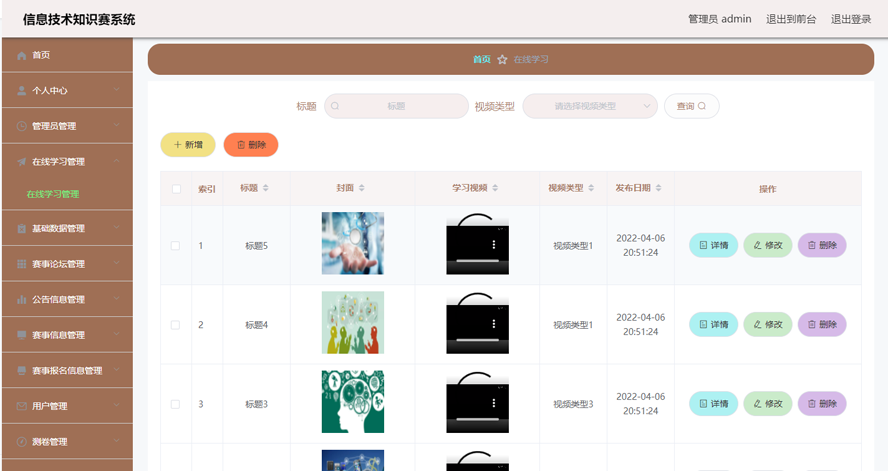Viewport: 888px width, 471px height.
Task: Tick the select-all checkbox in table header
Action: pyautogui.click(x=176, y=189)
